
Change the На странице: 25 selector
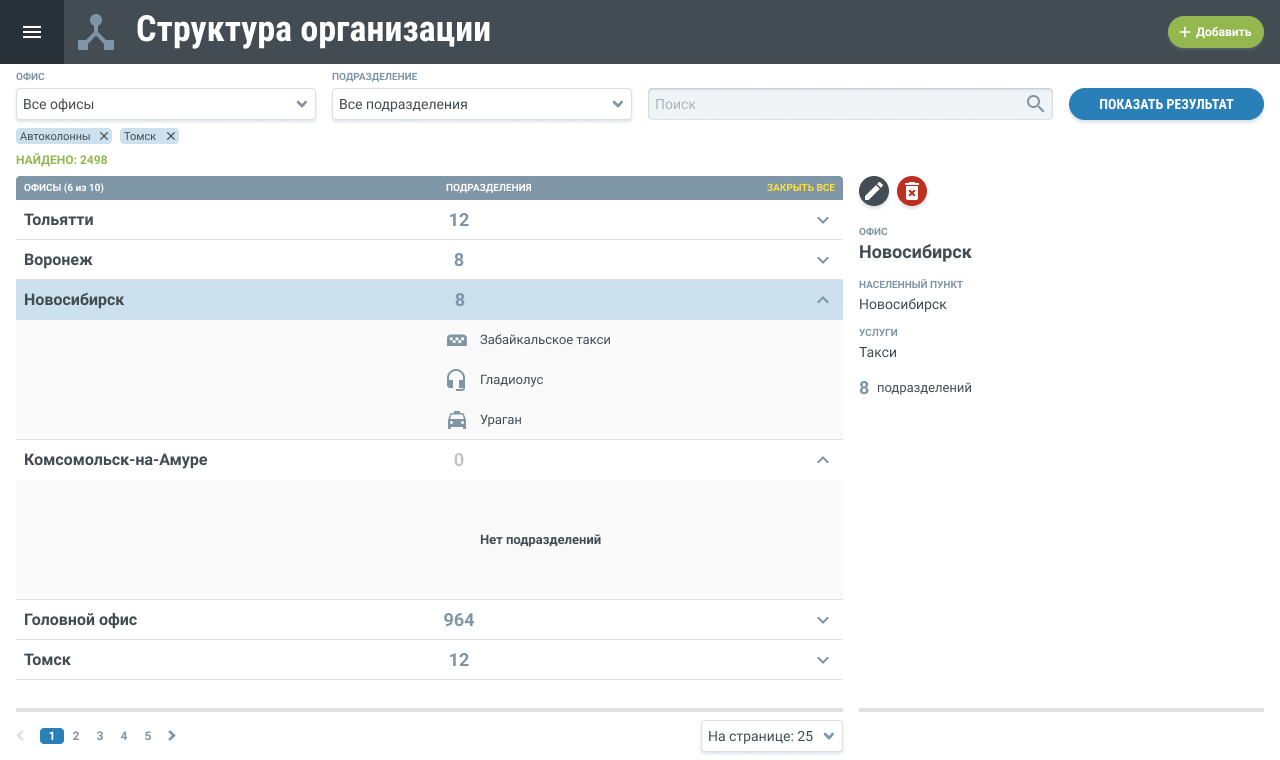click(x=771, y=736)
